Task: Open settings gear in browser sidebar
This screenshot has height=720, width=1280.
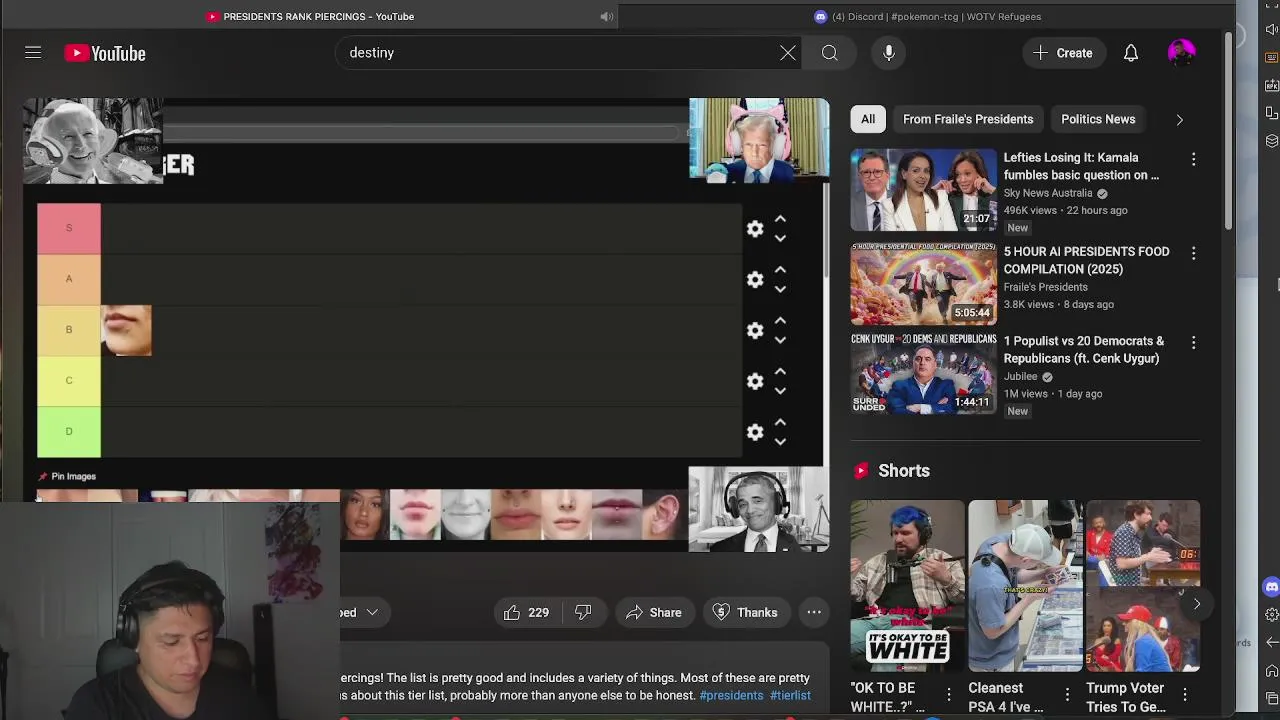Action: pos(1271,614)
